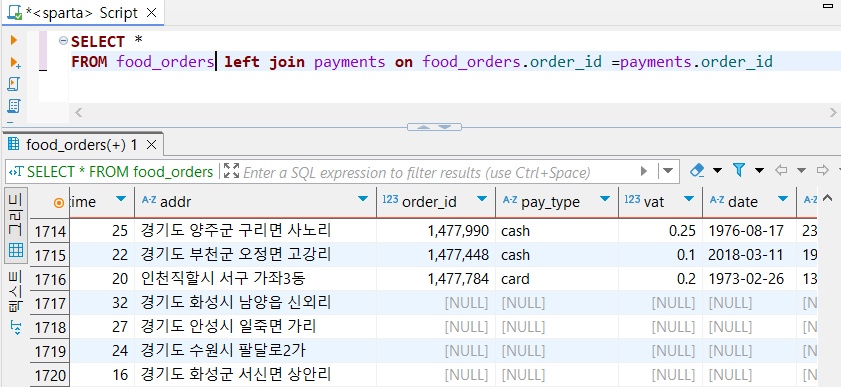The width and height of the screenshot is (841, 387).
Task: Select the food_orders(+) 1 result tab
Action: point(82,144)
